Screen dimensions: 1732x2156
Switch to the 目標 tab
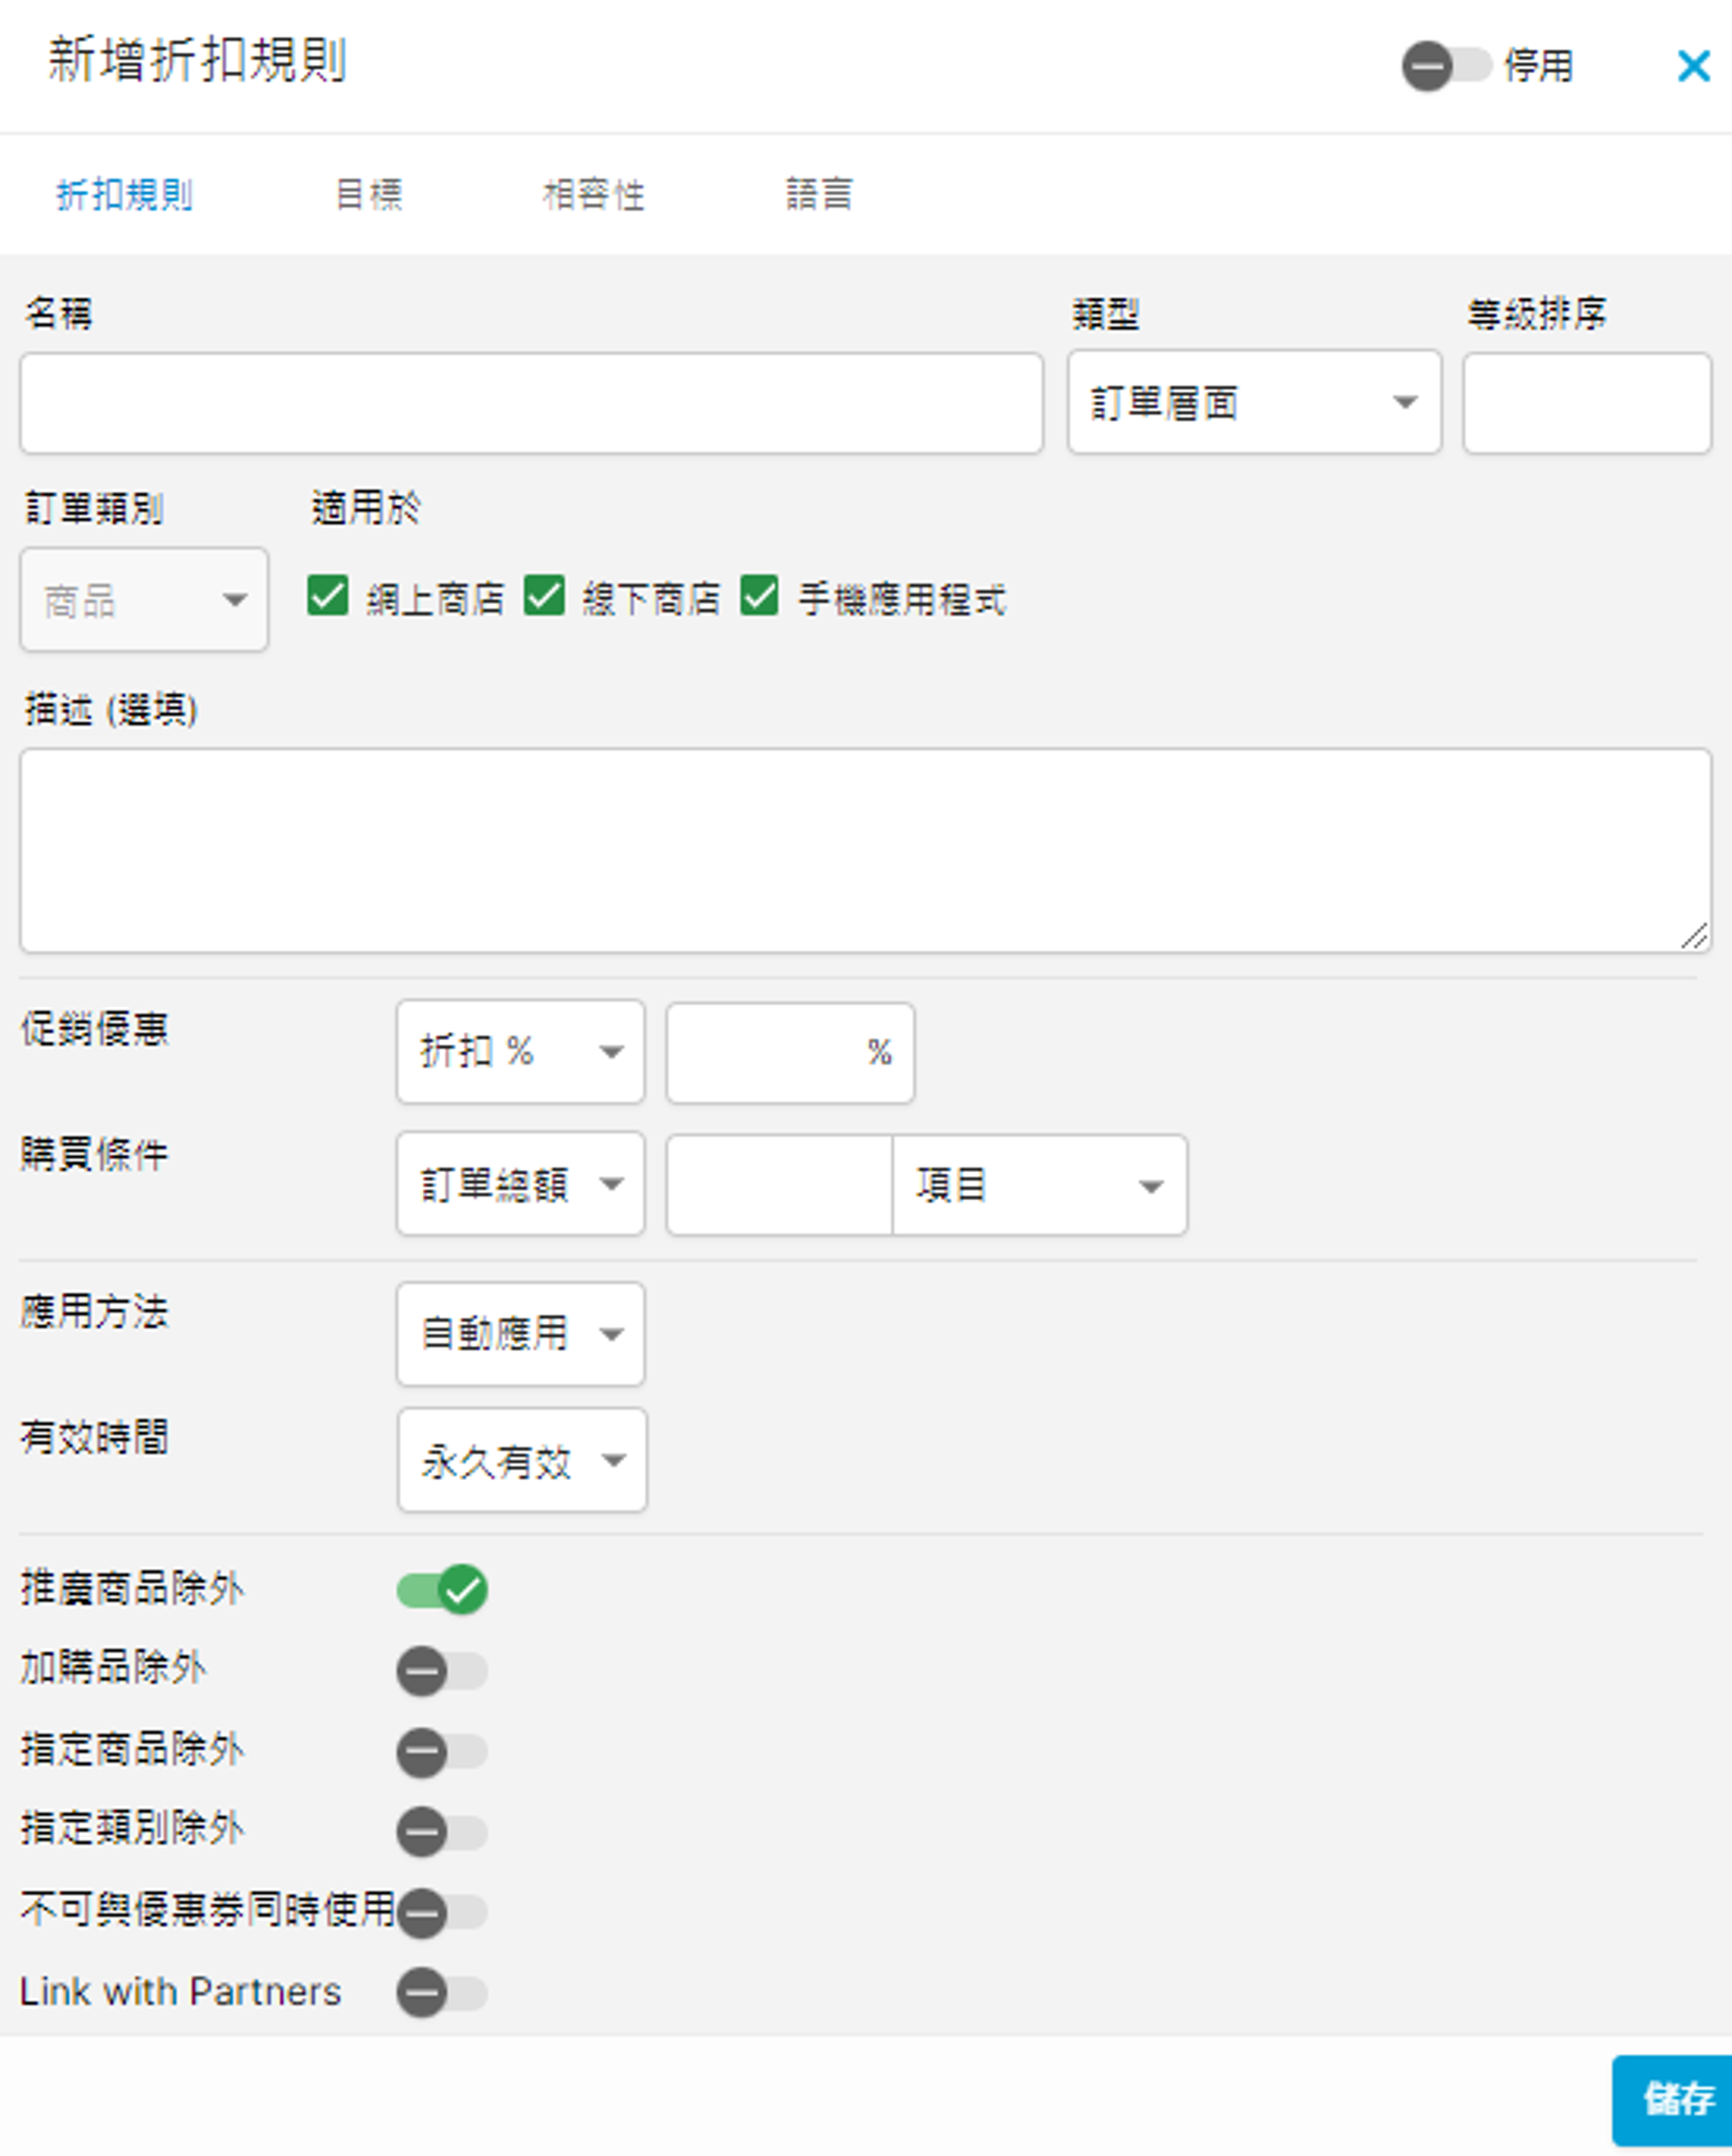(x=368, y=194)
